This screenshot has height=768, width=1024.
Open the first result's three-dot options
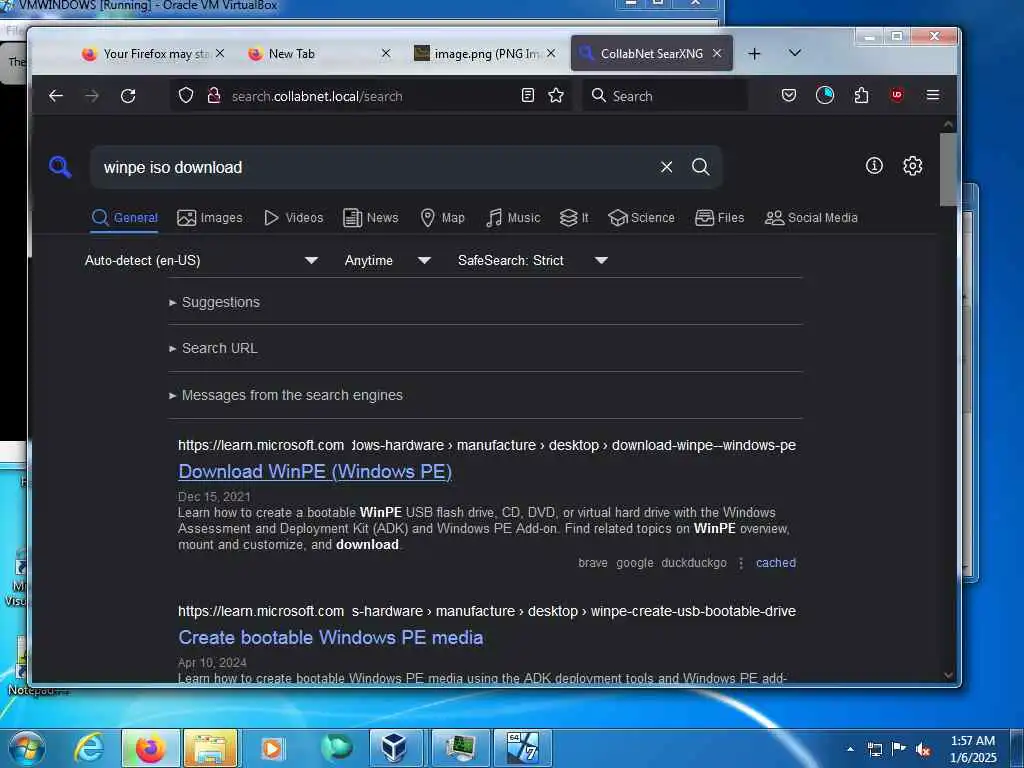click(x=741, y=563)
